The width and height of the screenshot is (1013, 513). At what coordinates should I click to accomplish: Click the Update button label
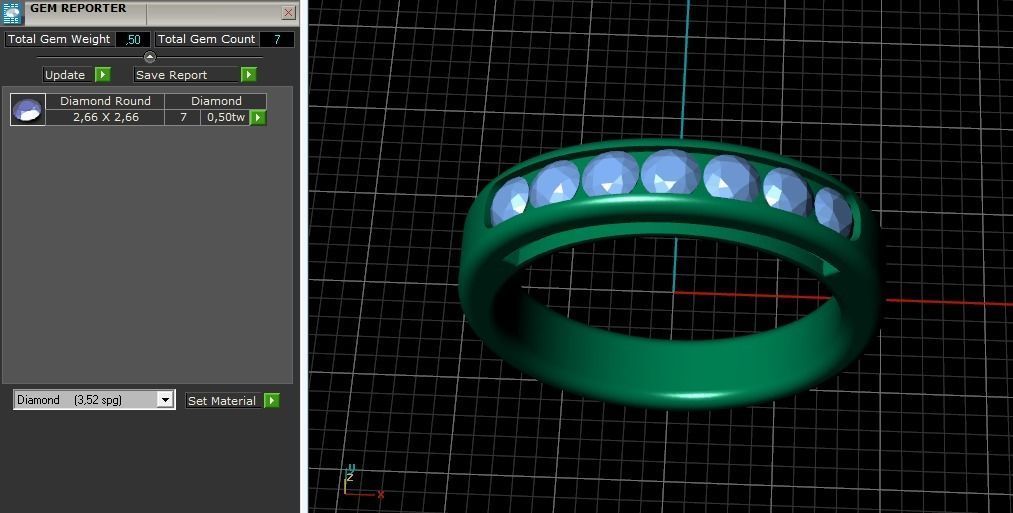click(65, 75)
